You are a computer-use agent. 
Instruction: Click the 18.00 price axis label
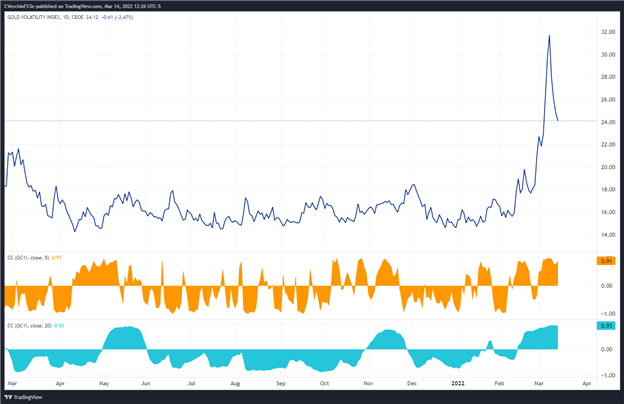pyautogui.click(x=608, y=190)
